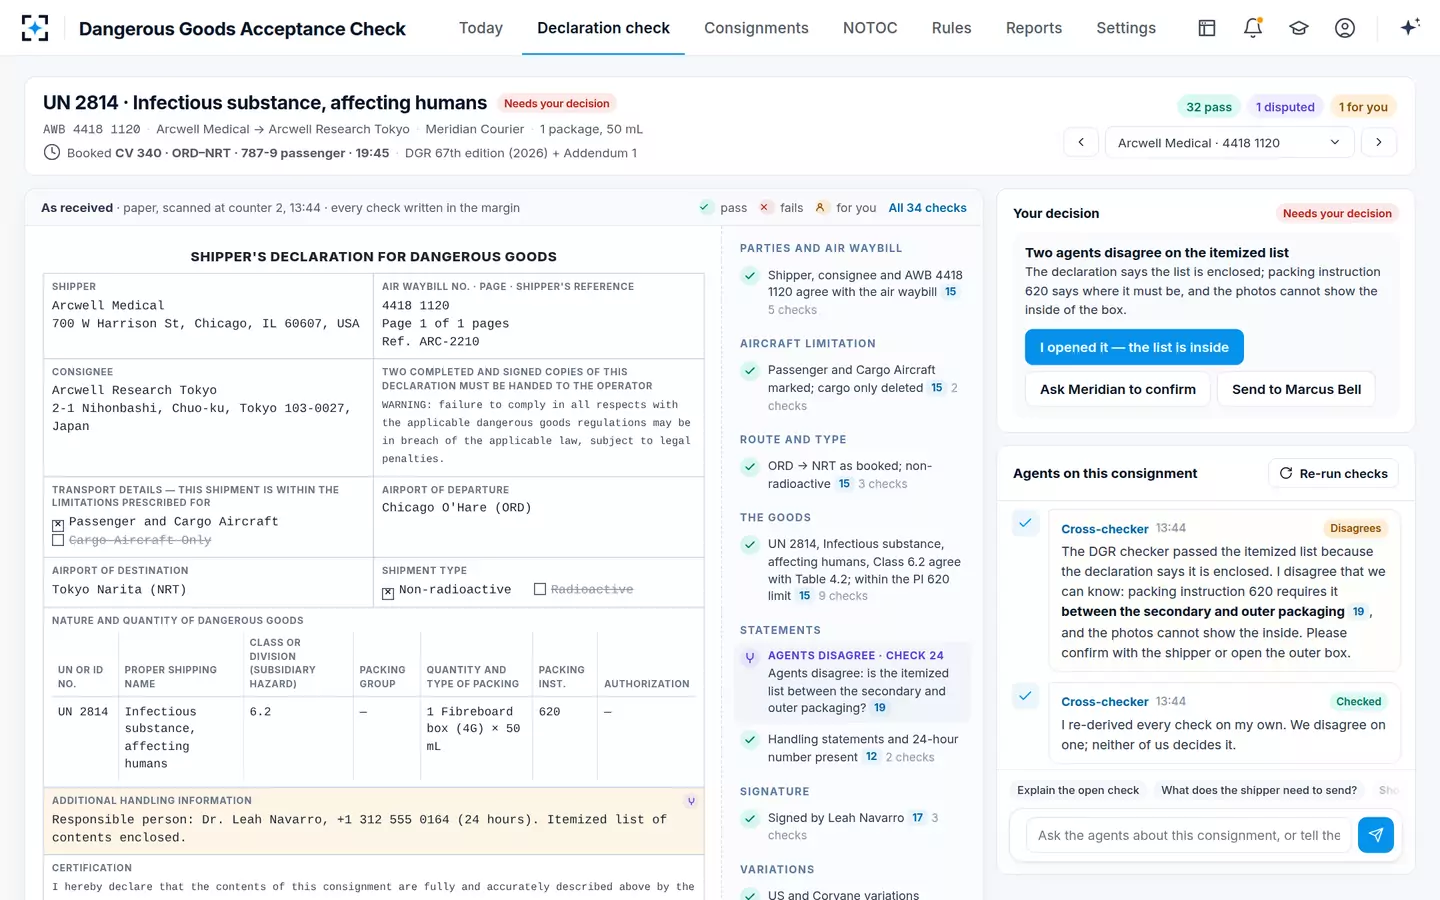Toggle the check box on the Disagrees Cross-checker message
Viewport: 1440px width, 900px height.
tap(1025, 522)
